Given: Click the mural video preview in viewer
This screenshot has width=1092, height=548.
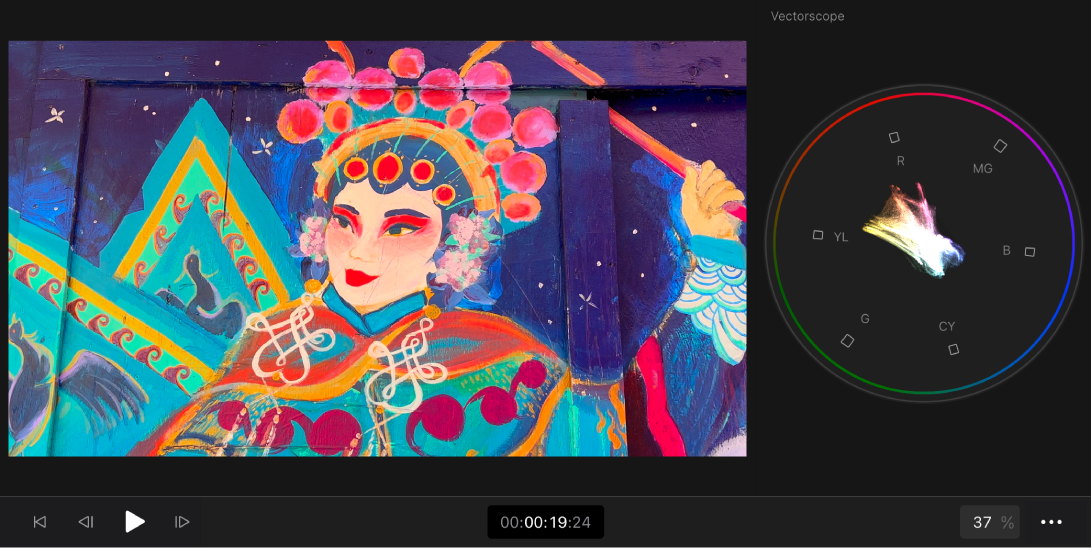Looking at the screenshot, I should point(377,249).
